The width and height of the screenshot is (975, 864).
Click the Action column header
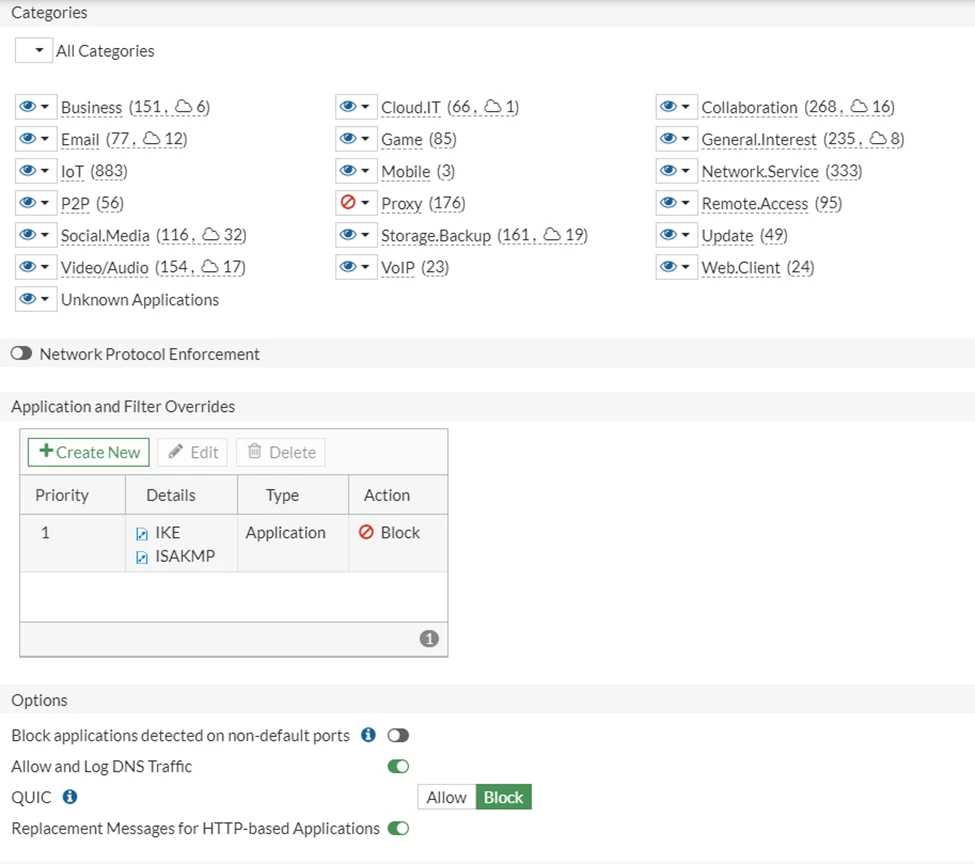pos(398,495)
